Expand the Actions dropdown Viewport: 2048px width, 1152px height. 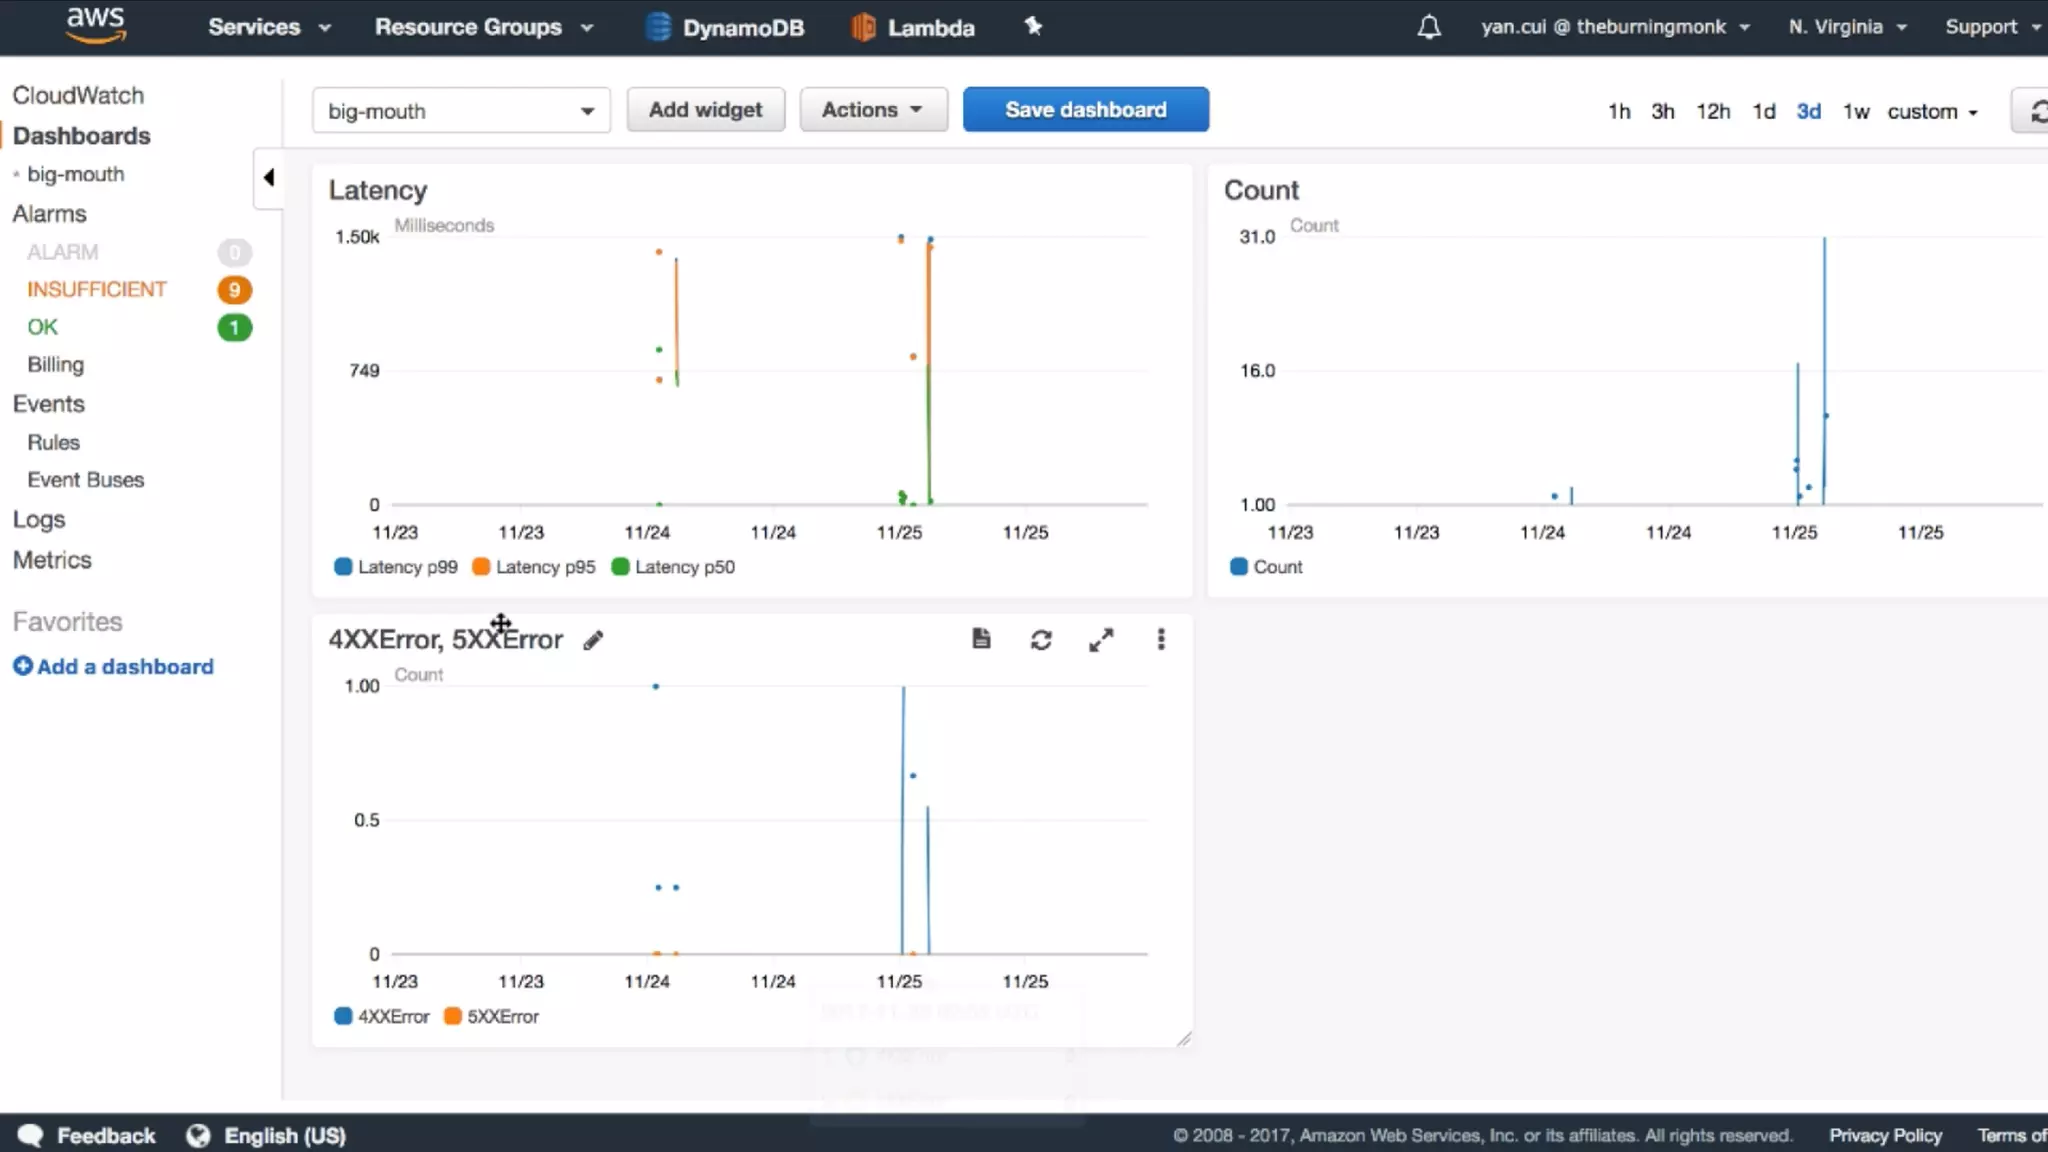[873, 110]
